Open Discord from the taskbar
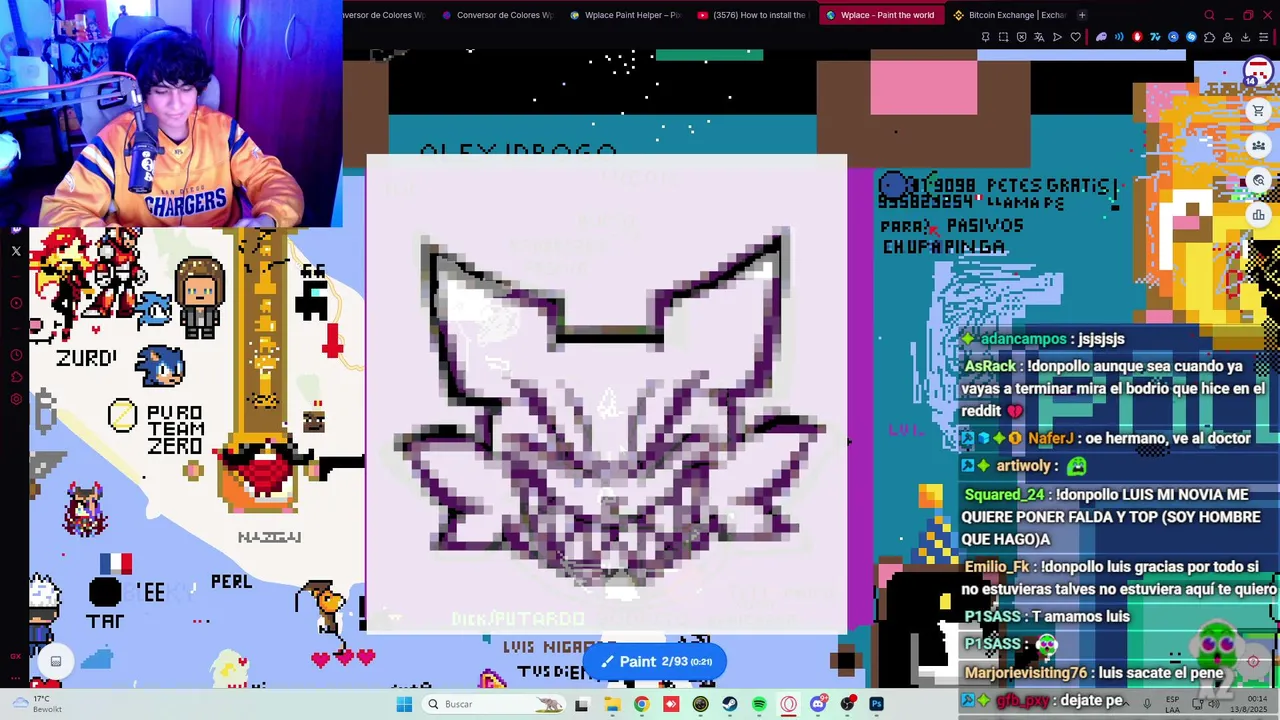Image resolution: width=1280 pixels, height=720 pixels. coord(818,704)
